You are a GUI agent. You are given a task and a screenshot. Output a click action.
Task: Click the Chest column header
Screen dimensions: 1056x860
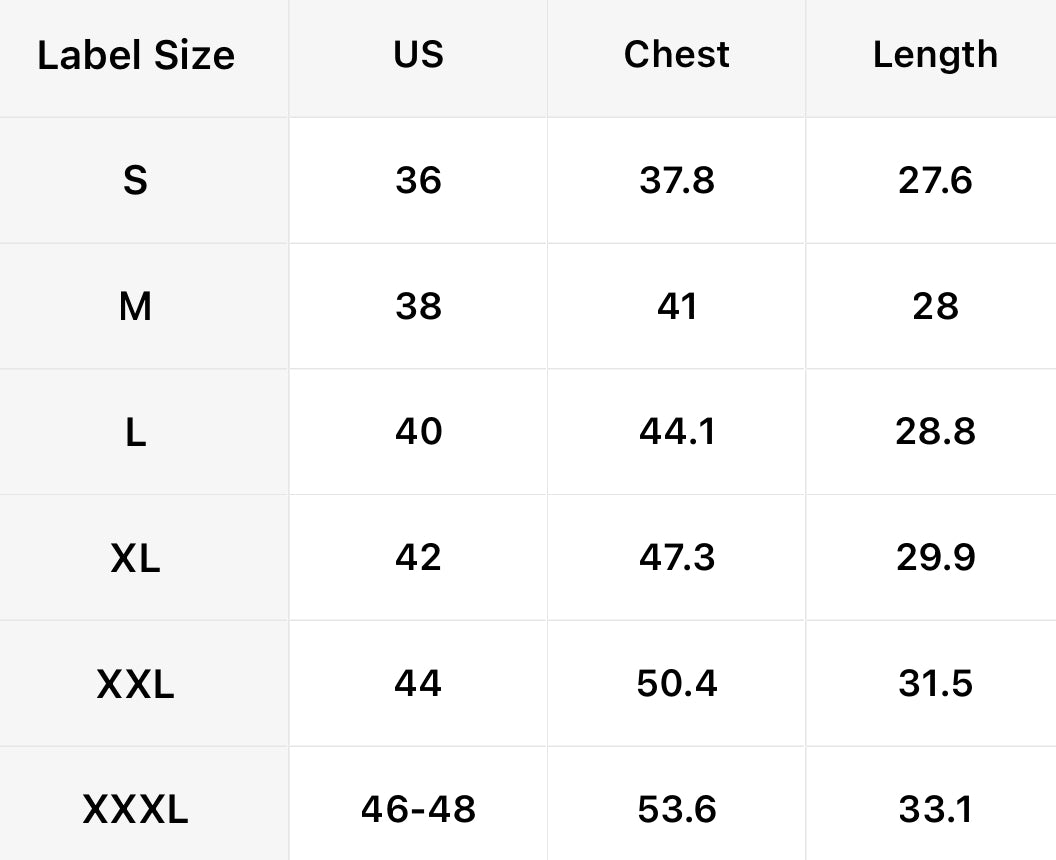coord(677,55)
